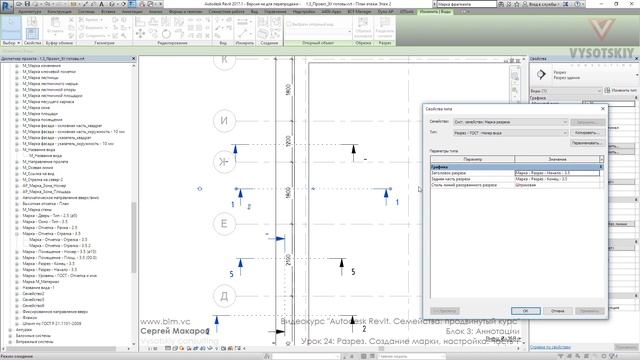Collapse the Графика group in type parameters

601,167
